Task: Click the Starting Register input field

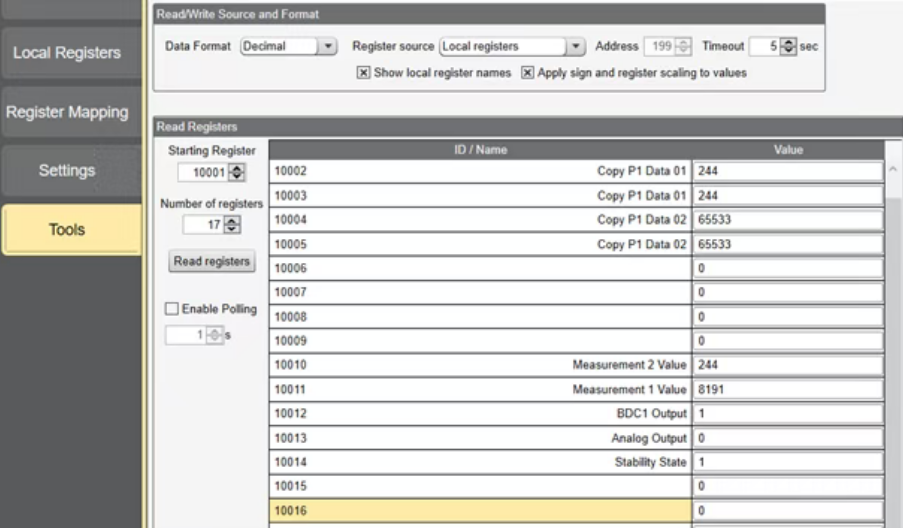Action: coord(204,173)
